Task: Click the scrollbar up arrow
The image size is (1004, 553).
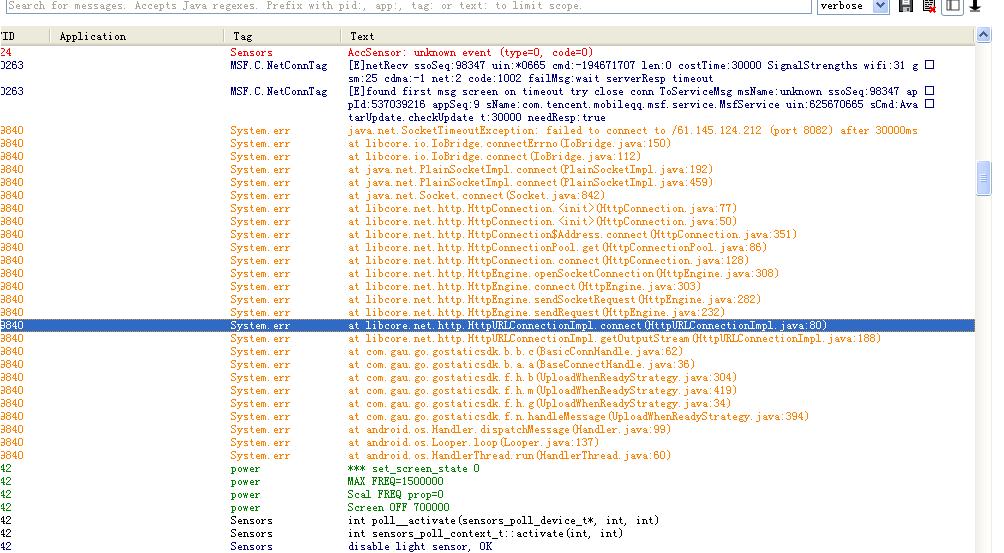Action: tap(984, 35)
